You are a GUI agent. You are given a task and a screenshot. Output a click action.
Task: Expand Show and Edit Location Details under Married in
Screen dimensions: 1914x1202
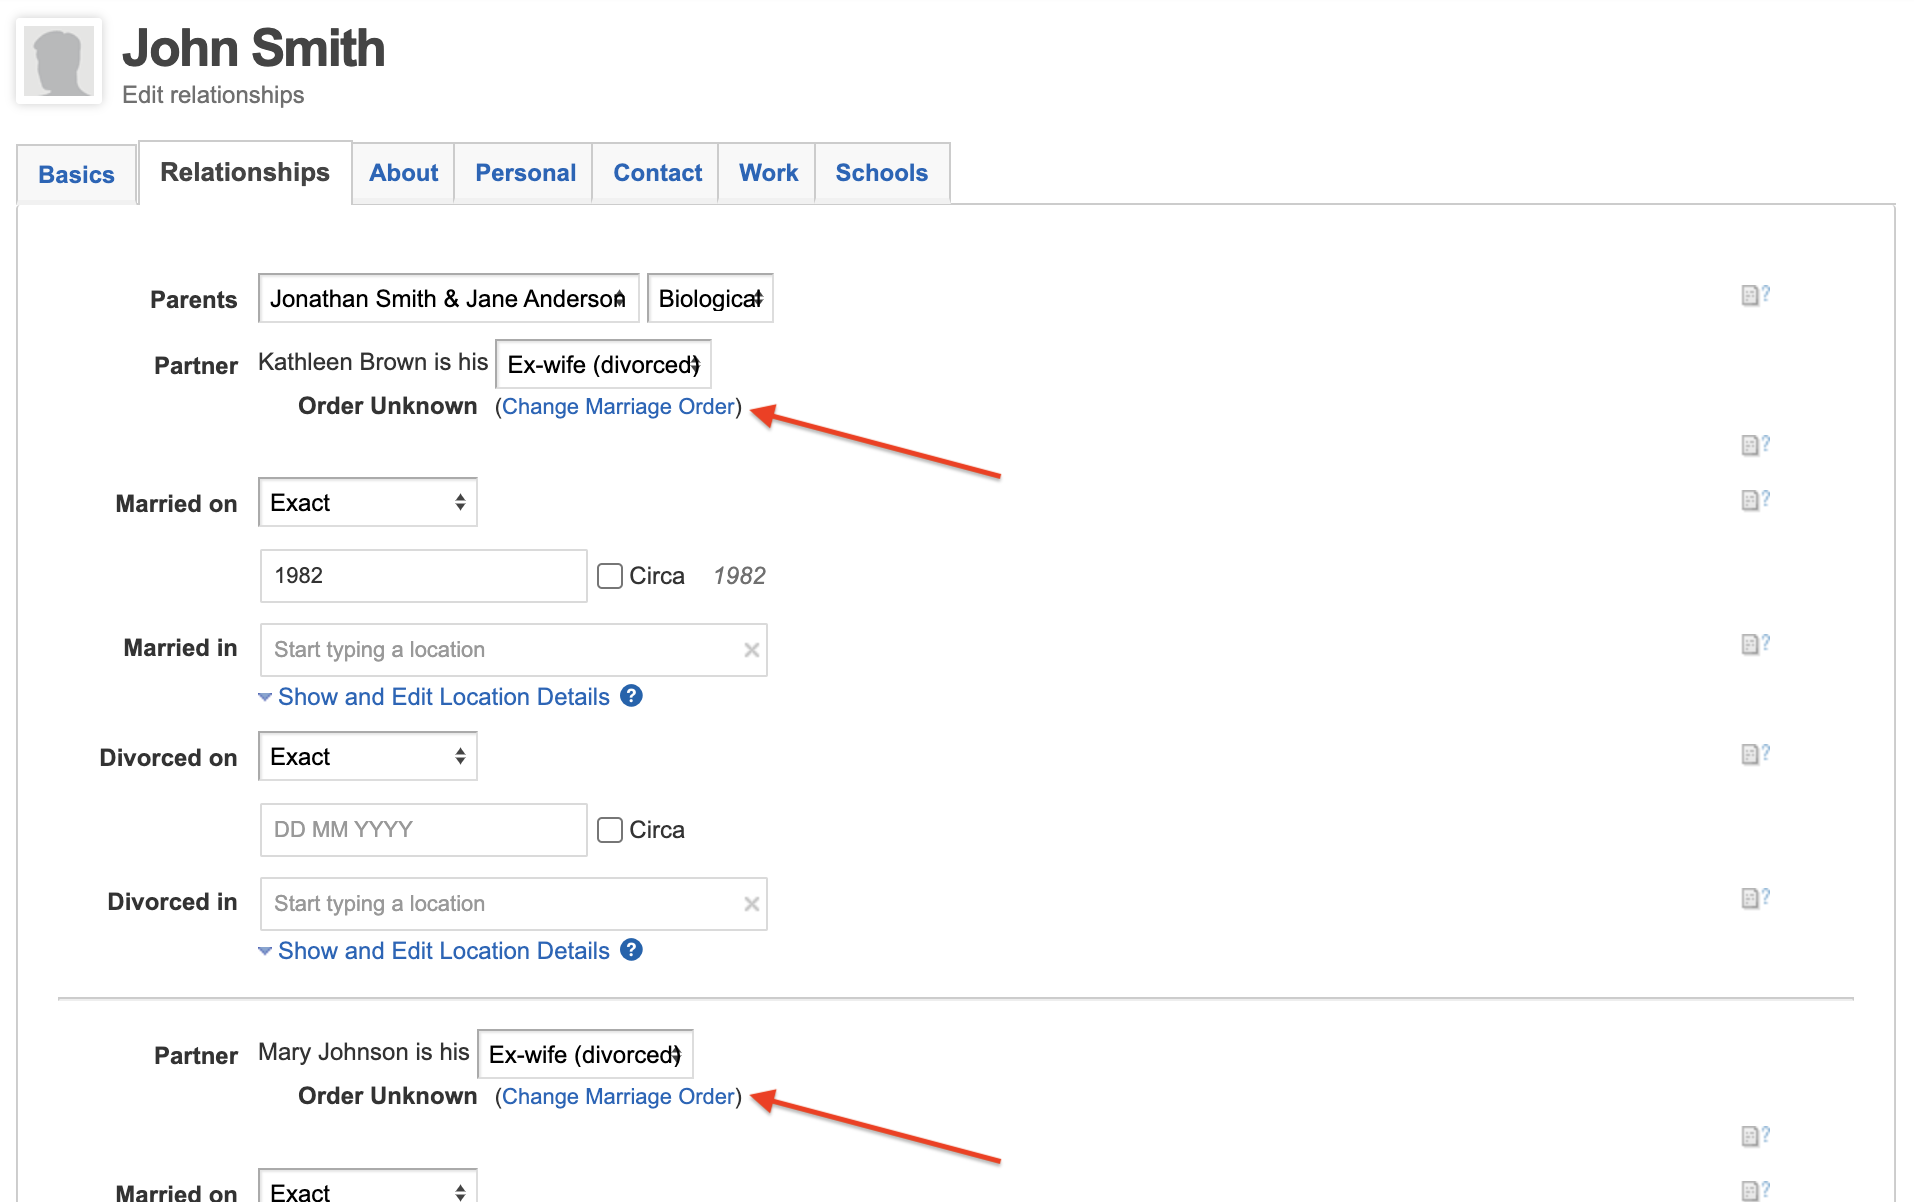point(443,696)
